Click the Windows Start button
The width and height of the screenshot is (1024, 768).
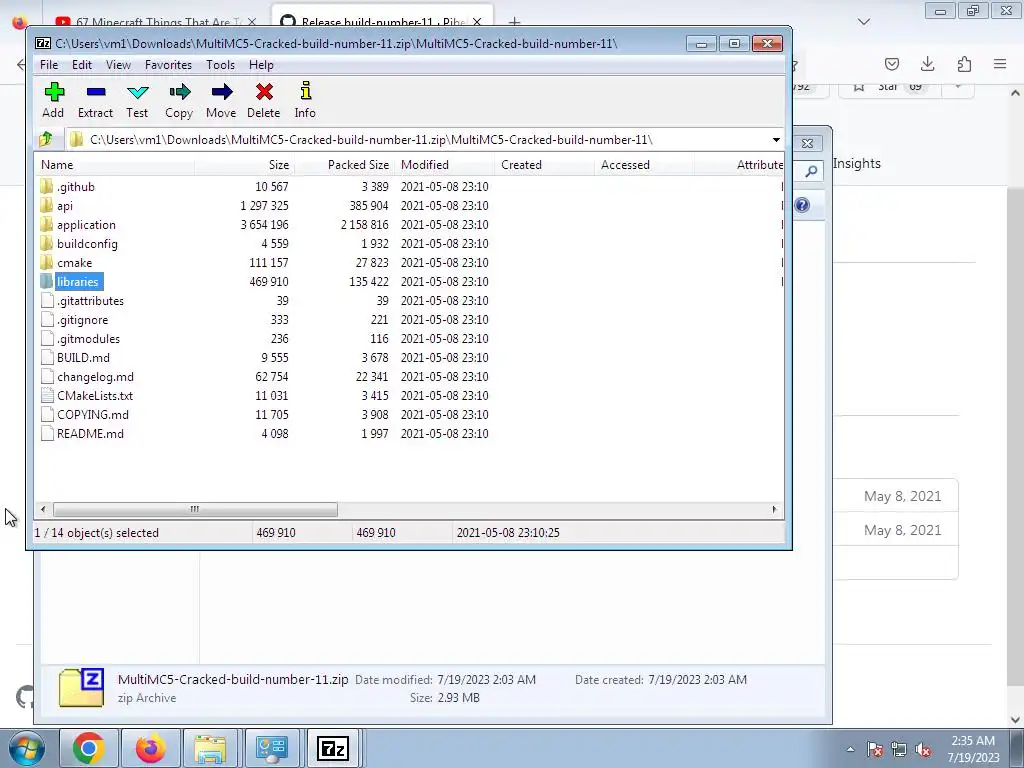pyautogui.click(x=26, y=748)
